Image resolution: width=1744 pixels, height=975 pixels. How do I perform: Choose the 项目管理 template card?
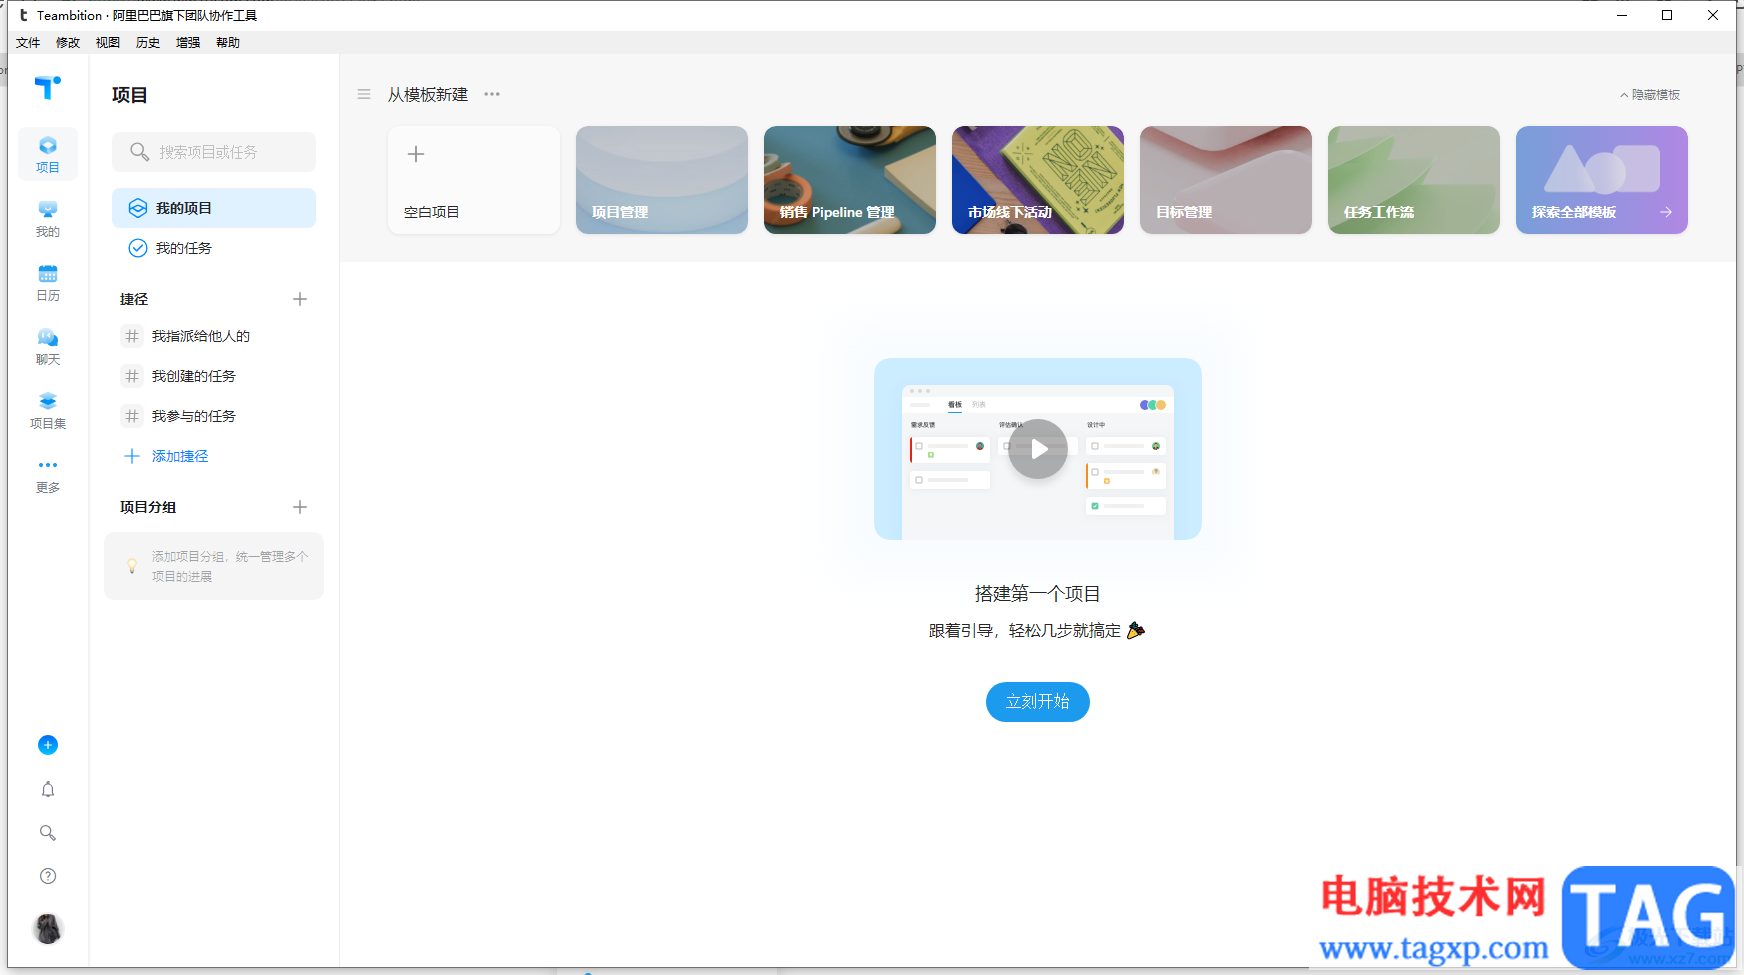click(662, 180)
